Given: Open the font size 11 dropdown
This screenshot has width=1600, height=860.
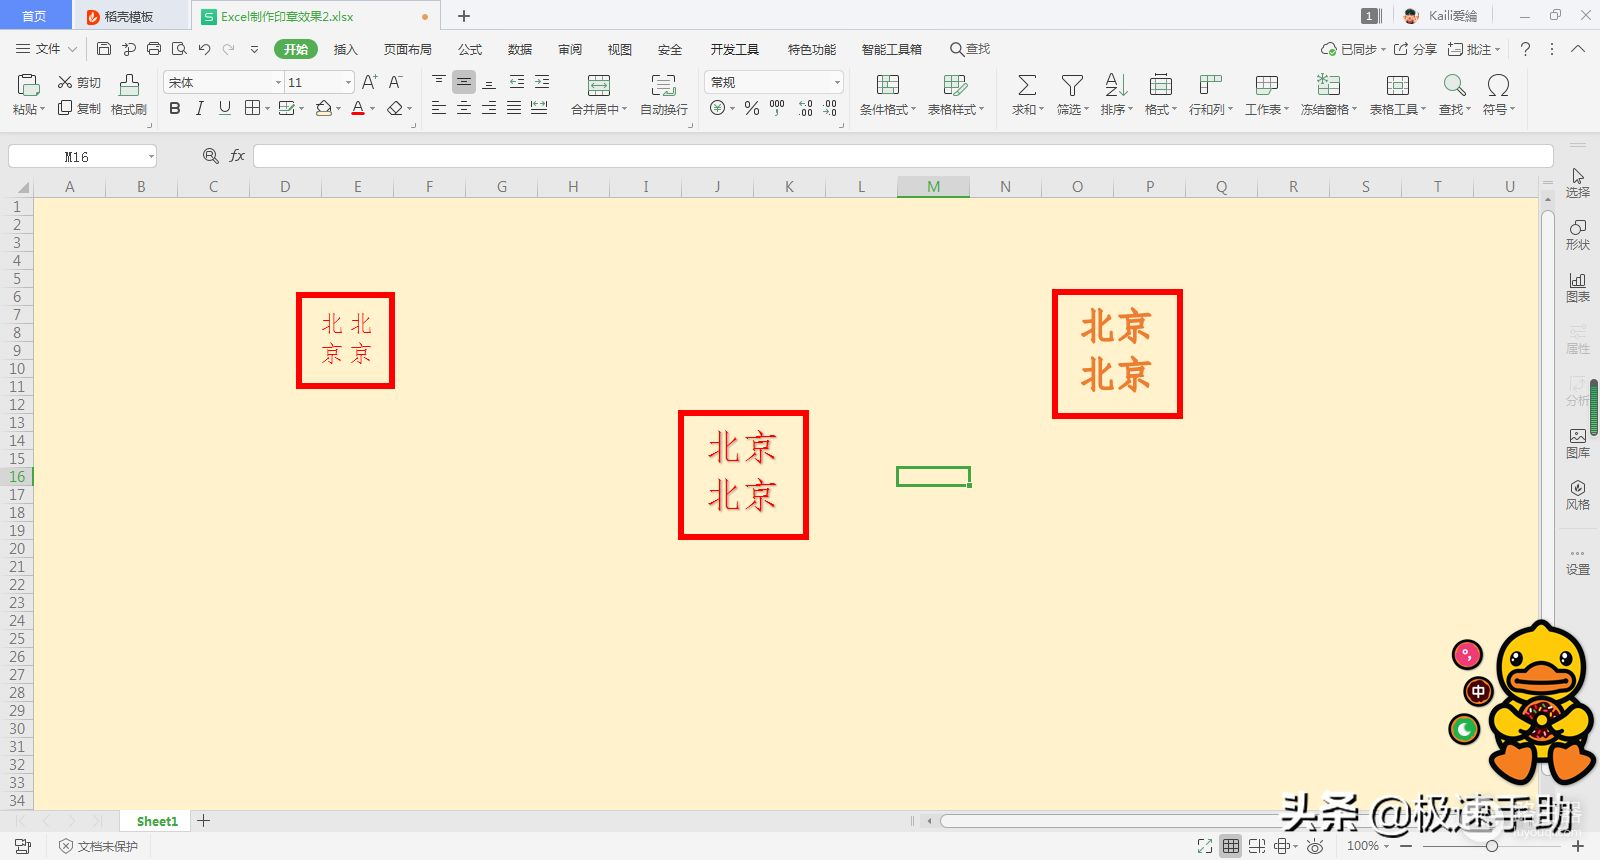Looking at the screenshot, I should click(x=348, y=82).
